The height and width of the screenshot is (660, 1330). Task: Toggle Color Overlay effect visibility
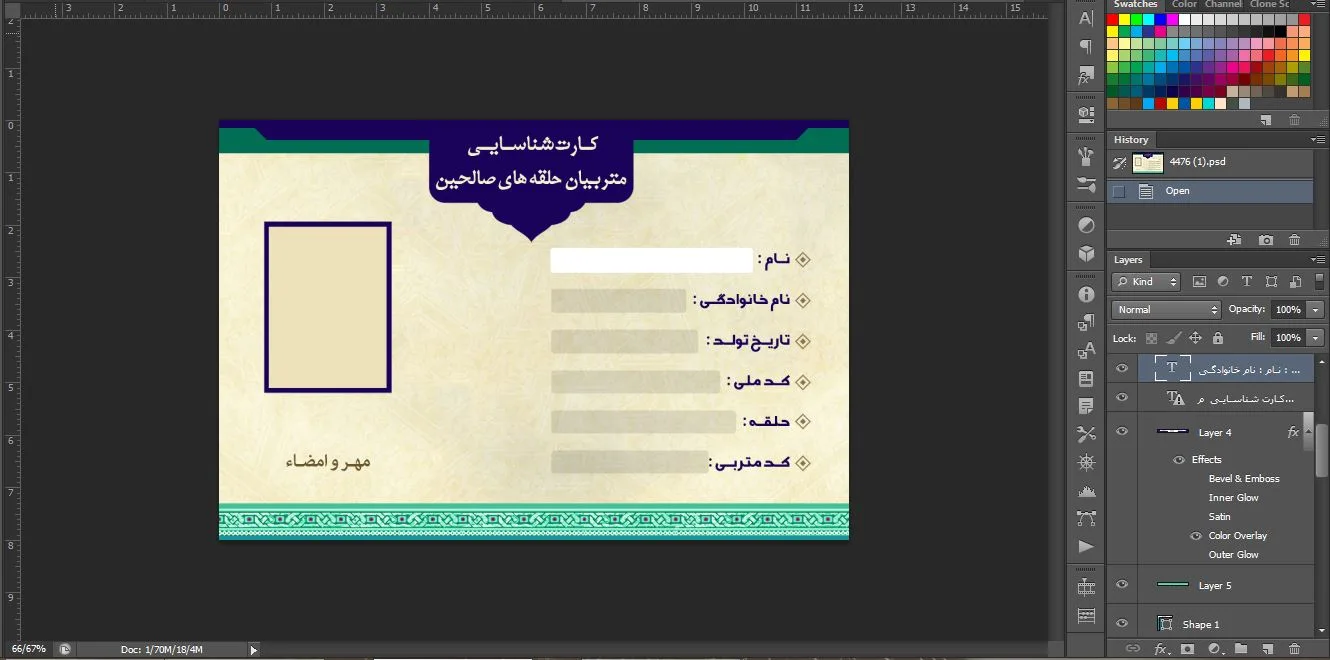(x=1196, y=536)
